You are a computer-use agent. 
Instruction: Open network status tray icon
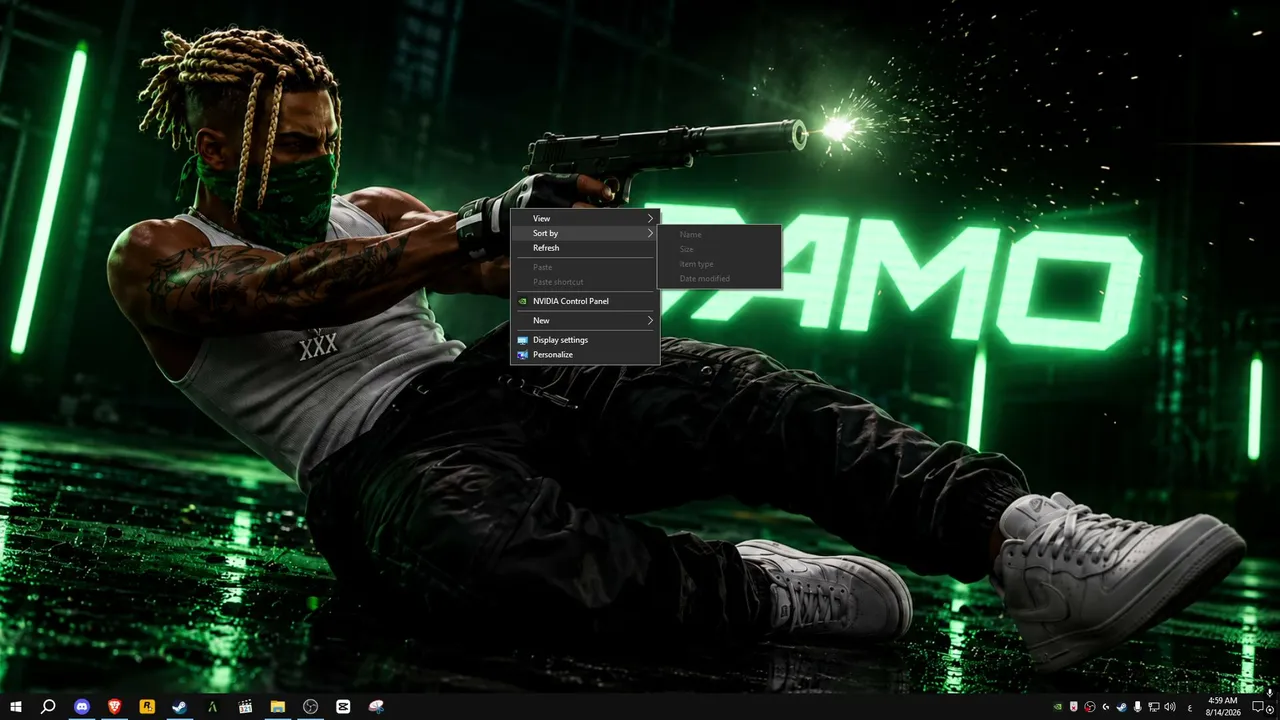pos(1154,707)
